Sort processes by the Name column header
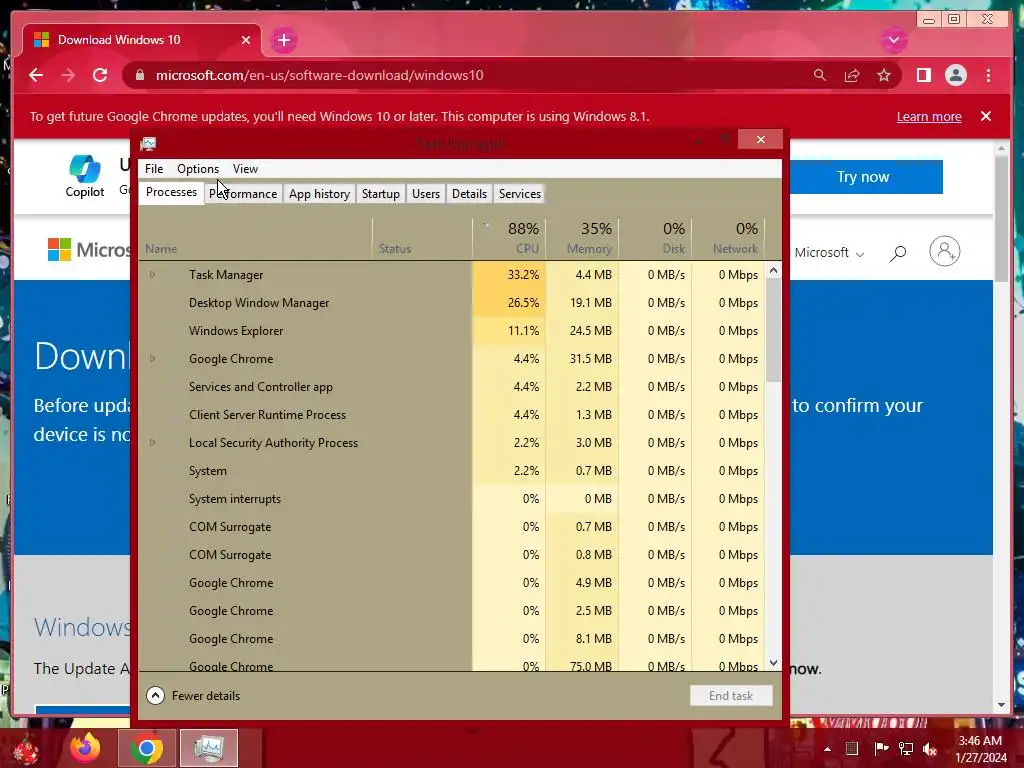Image resolution: width=1024 pixels, height=768 pixels. (x=255, y=239)
